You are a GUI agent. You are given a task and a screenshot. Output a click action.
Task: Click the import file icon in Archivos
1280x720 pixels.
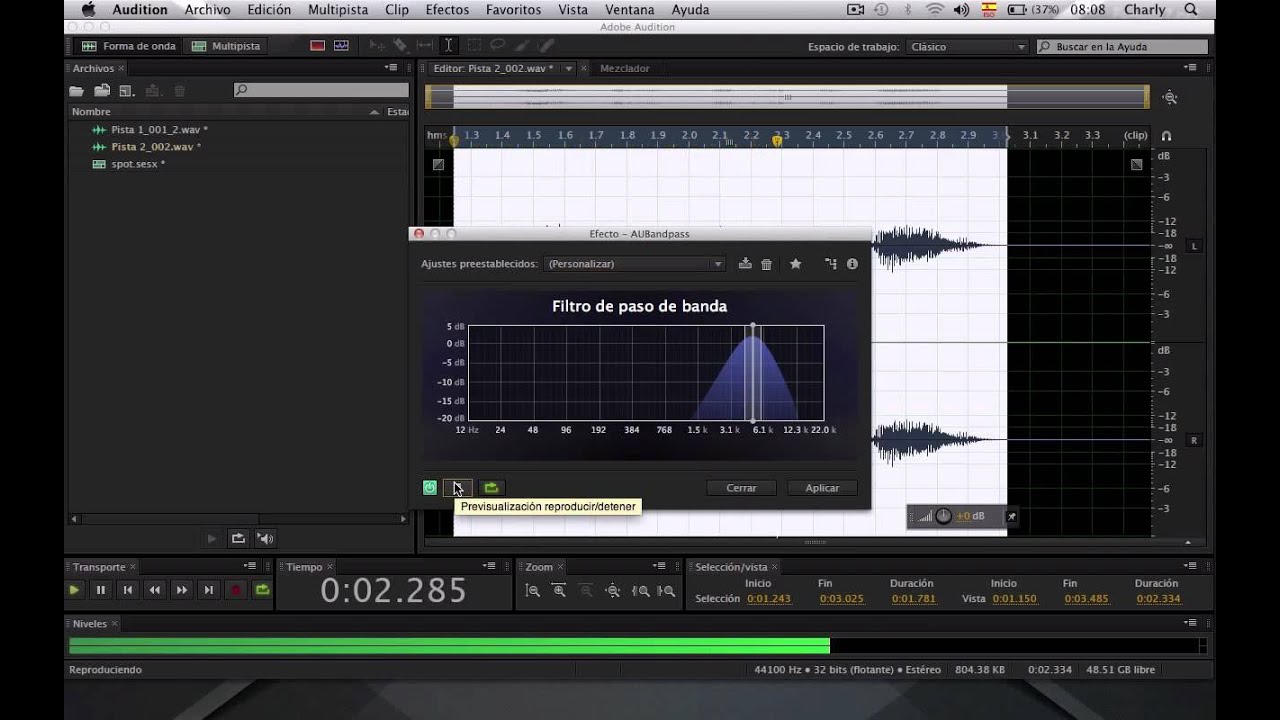[102, 91]
